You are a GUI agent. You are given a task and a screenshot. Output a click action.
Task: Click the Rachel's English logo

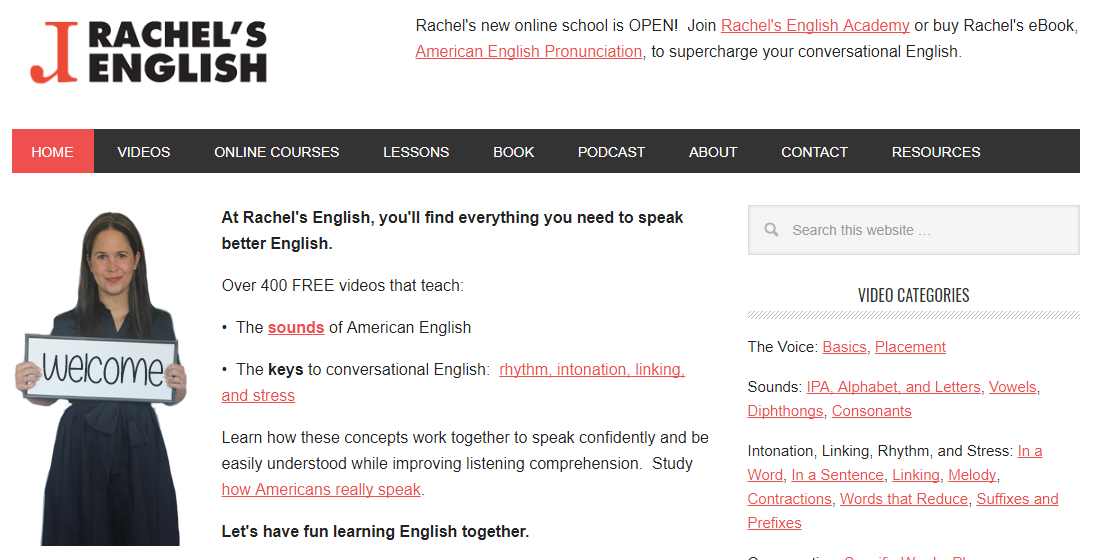tap(148, 53)
